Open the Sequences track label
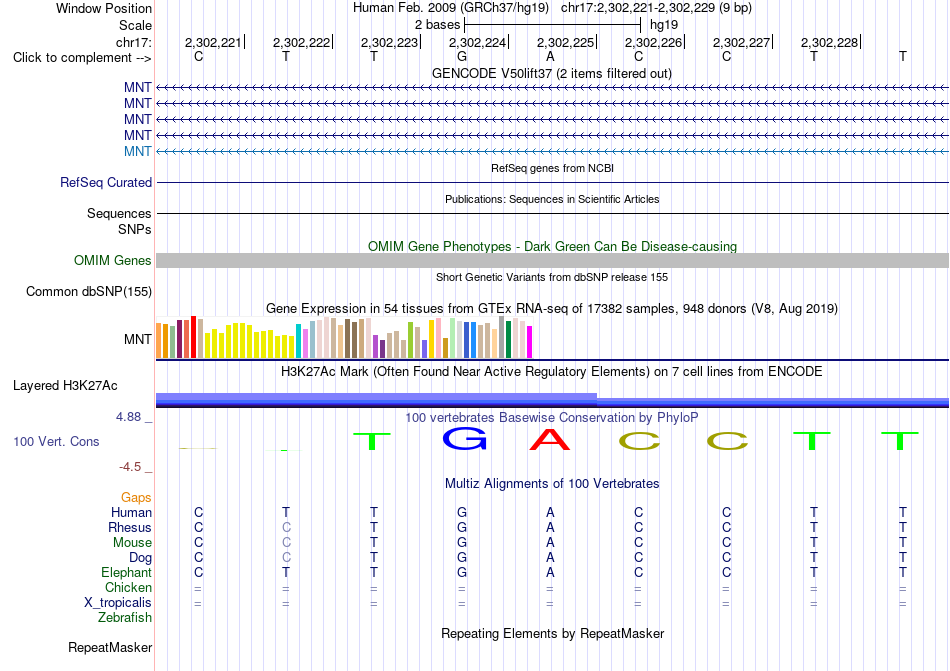 (x=119, y=213)
